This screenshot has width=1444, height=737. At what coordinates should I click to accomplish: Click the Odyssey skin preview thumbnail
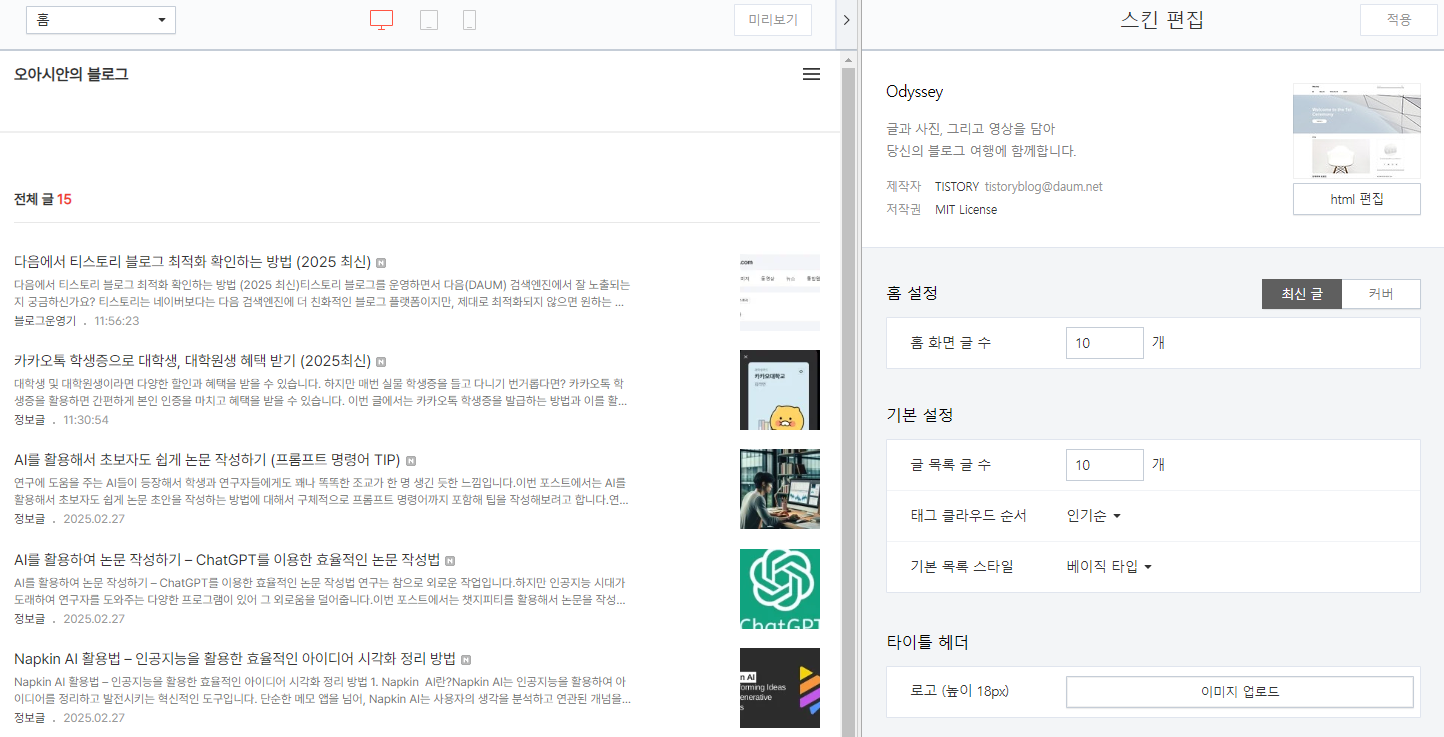click(x=1357, y=131)
